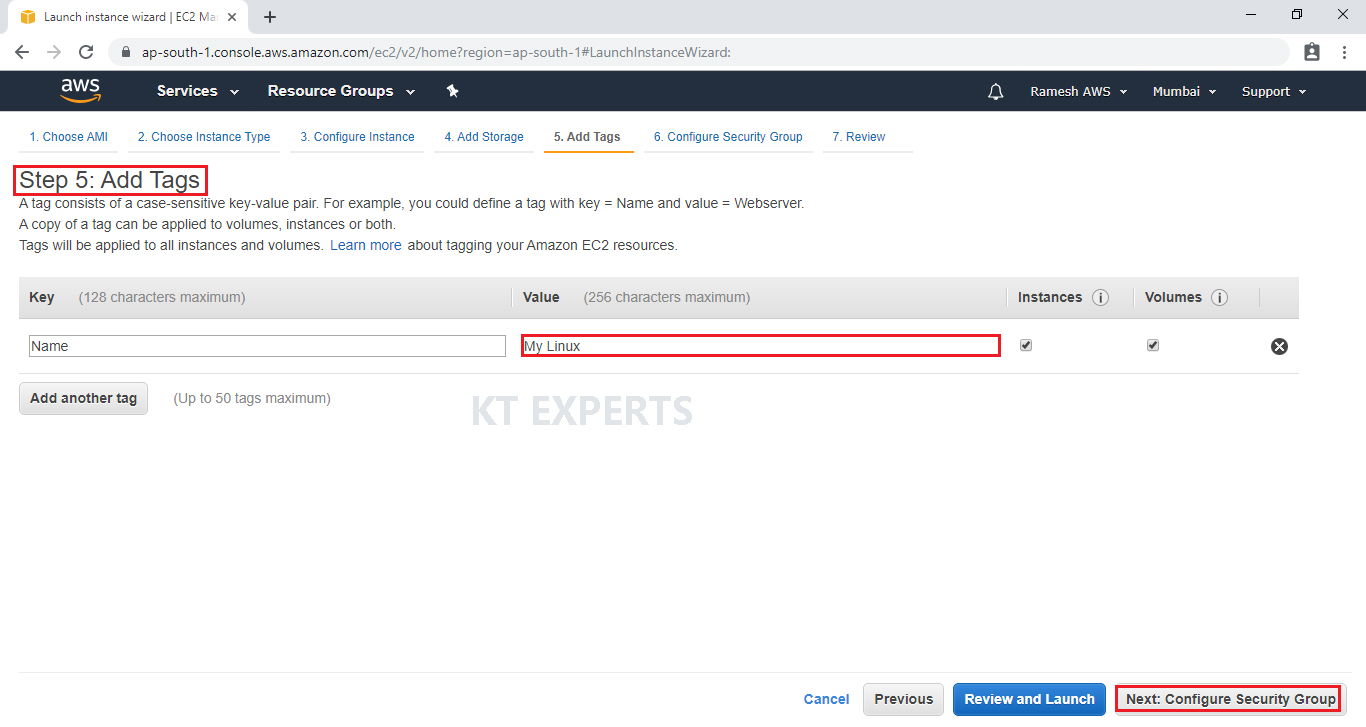1366x727 pixels.
Task: Open the notifications bell icon
Action: pyautogui.click(x=995, y=92)
